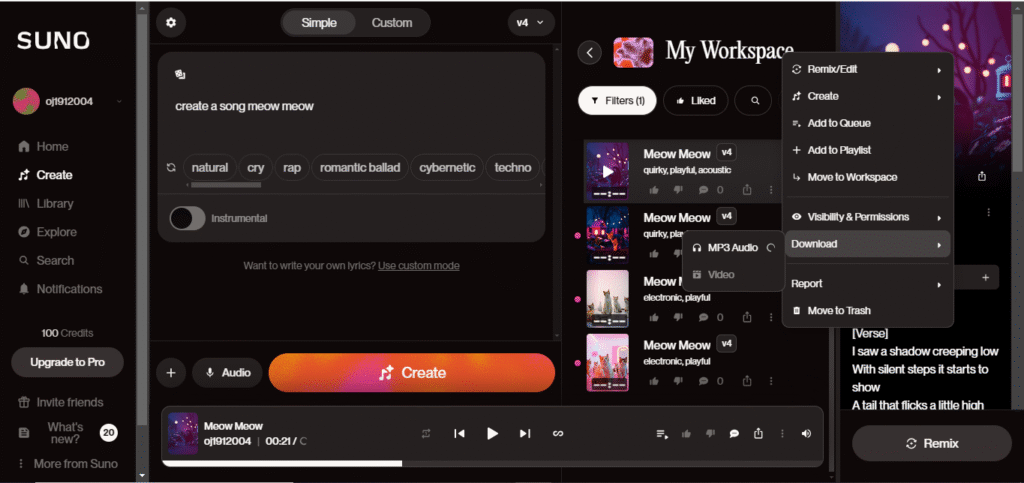Open comments from the player bar
This screenshot has height=483, width=1024.
[x=734, y=433]
